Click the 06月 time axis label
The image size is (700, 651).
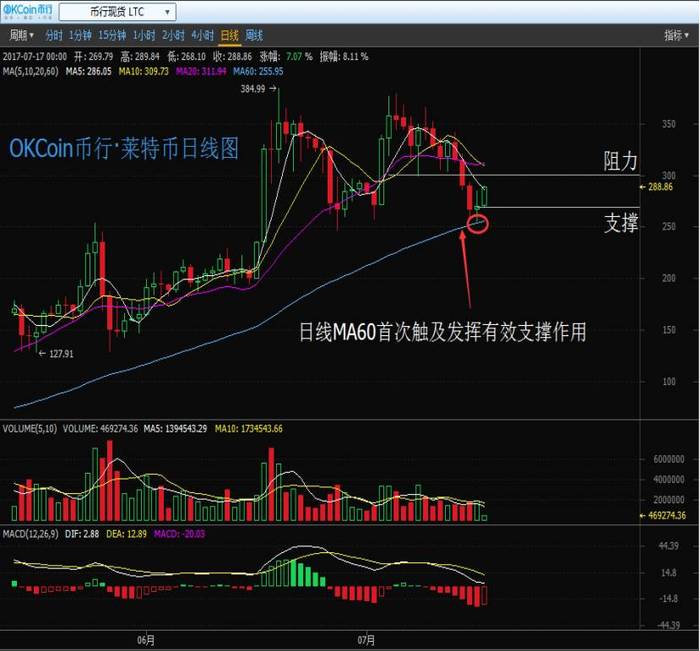tap(146, 640)
